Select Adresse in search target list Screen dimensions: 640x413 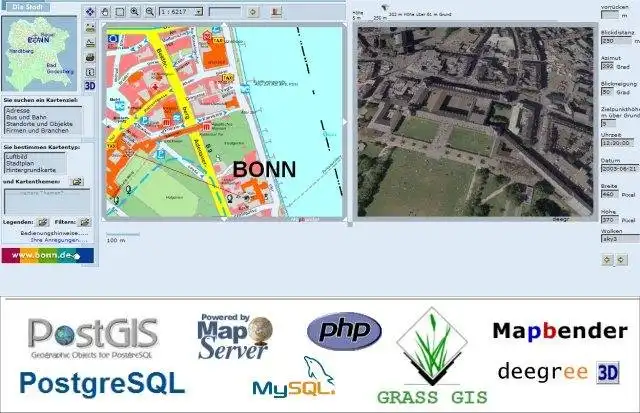(x=18, y=111)
